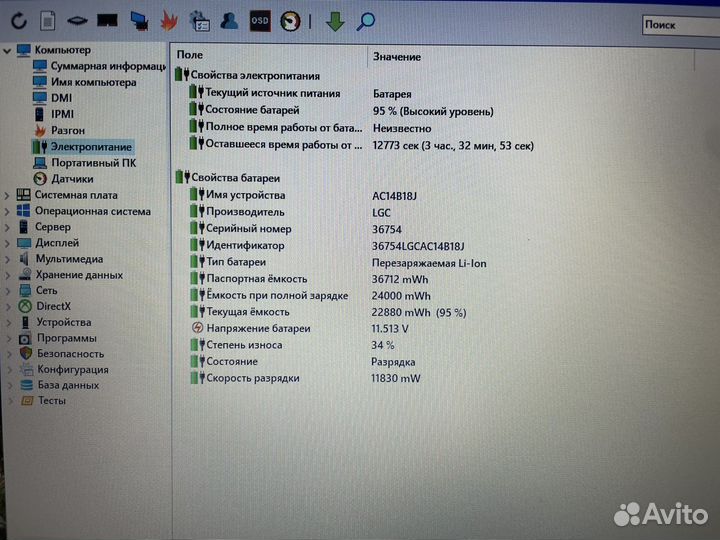This screenshot has width=720, height=540.
Task: Collapse the Компьютер tree node
Action: click(x=6, y=51)
